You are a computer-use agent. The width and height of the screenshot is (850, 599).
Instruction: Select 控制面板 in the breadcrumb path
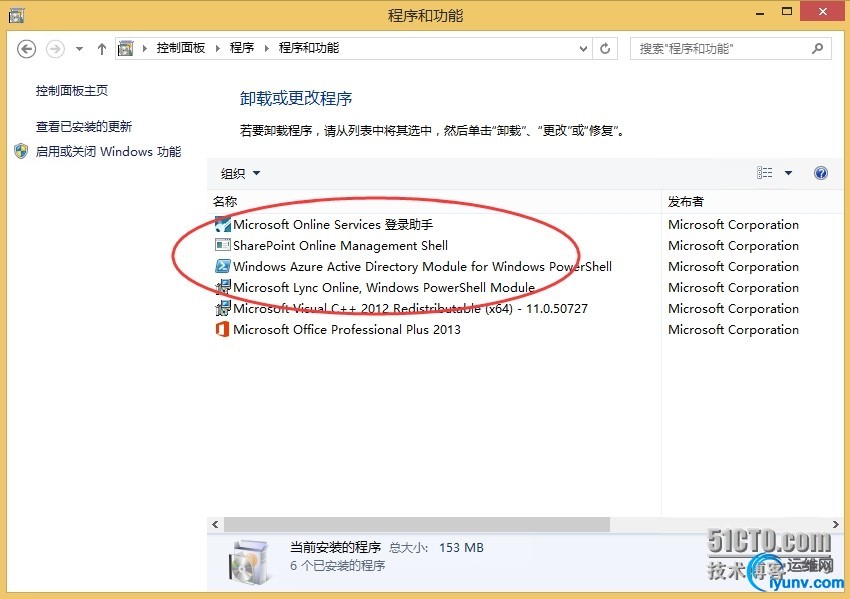[x=181, y=48]
